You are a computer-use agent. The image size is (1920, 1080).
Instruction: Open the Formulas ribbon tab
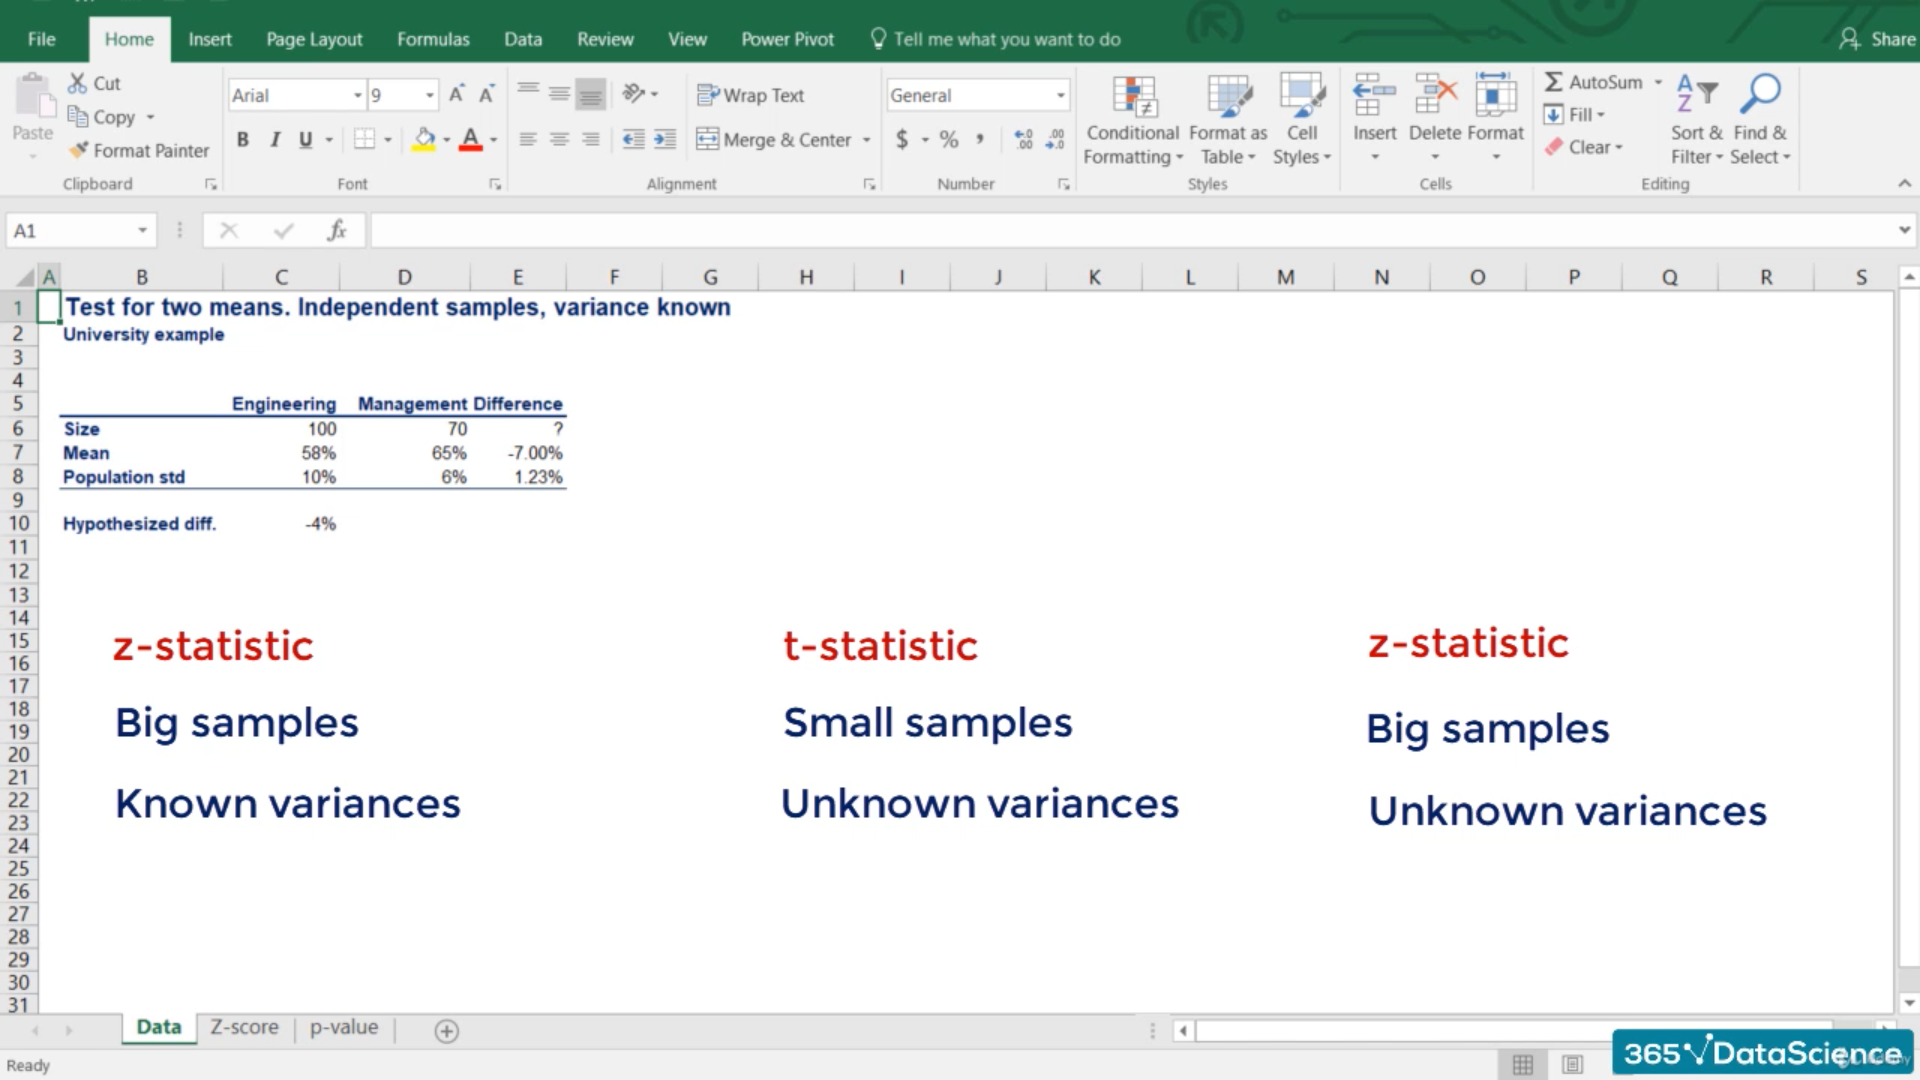coord(433,39)
